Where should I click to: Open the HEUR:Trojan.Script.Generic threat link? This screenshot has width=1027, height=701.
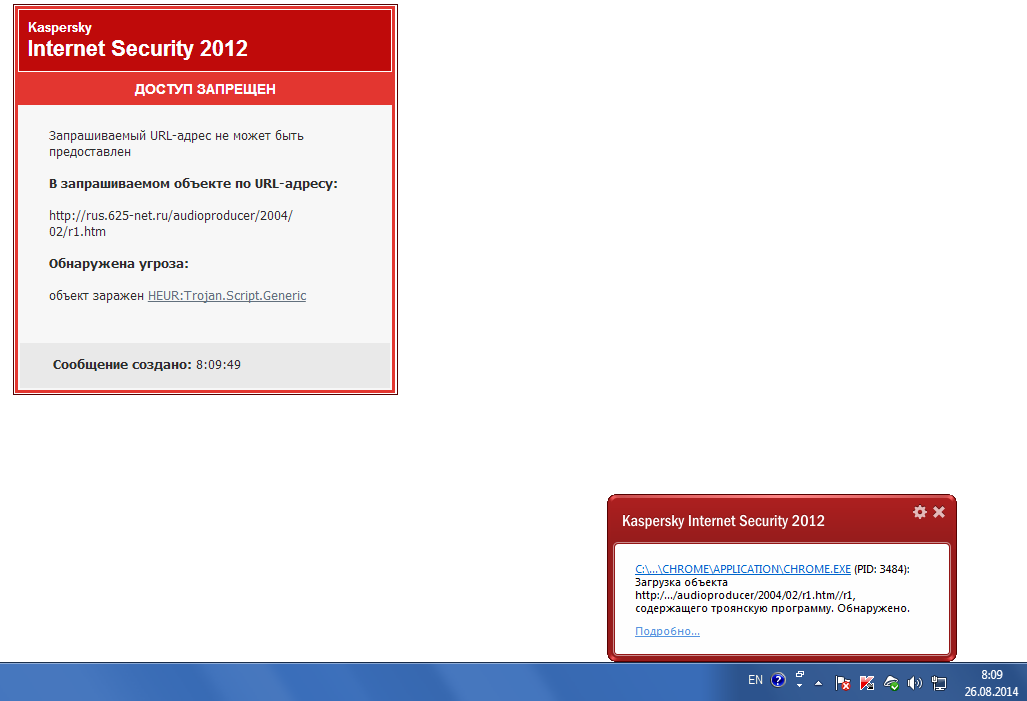click(227, 295)
